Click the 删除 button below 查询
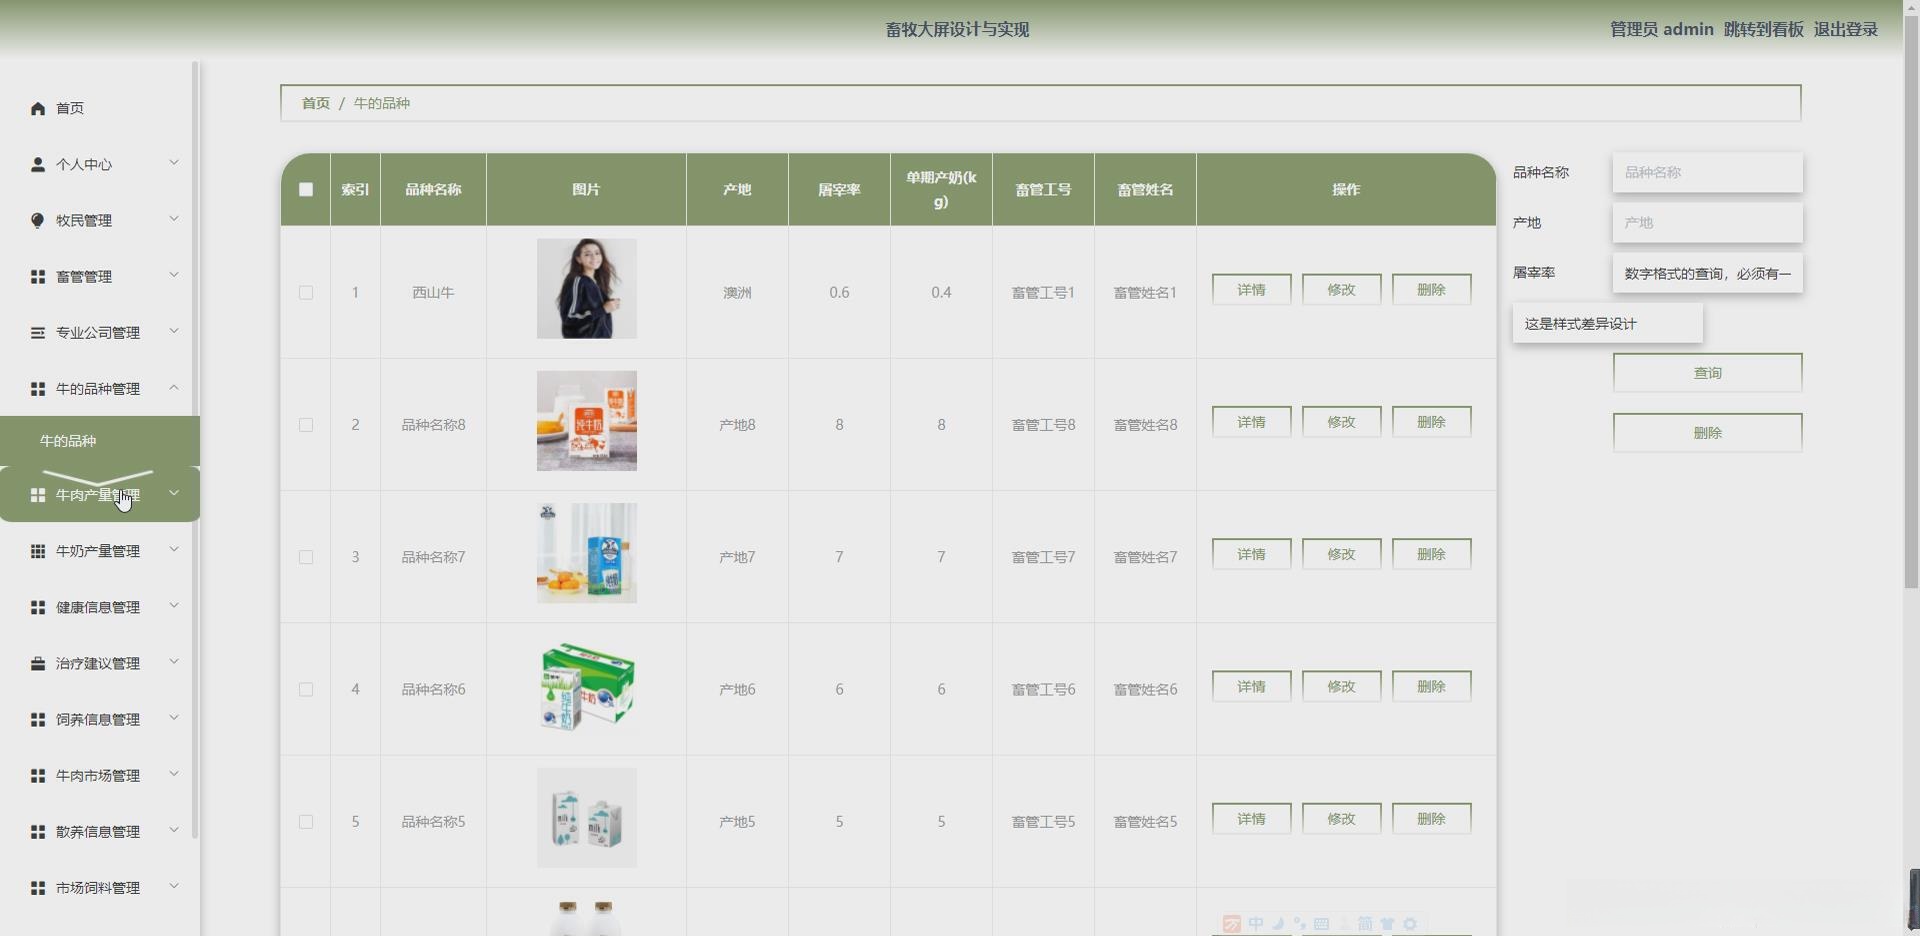1920x936 pixels. [x=1707, y=433]
